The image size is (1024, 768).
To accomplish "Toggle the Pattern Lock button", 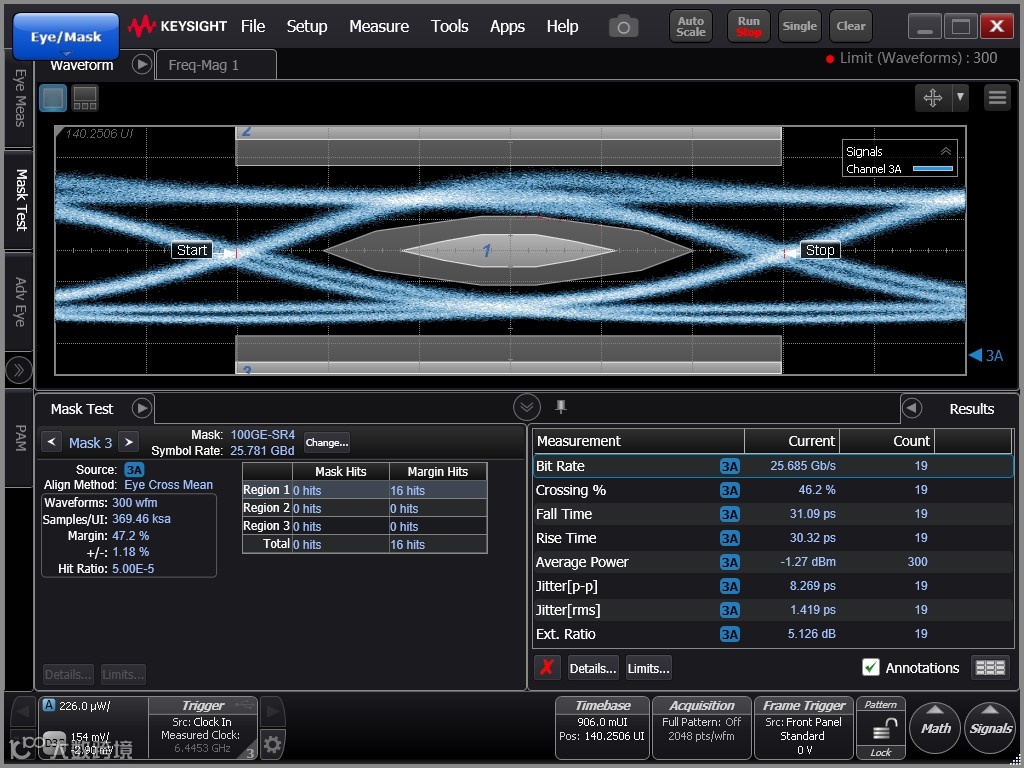I will tap(880, 730).
